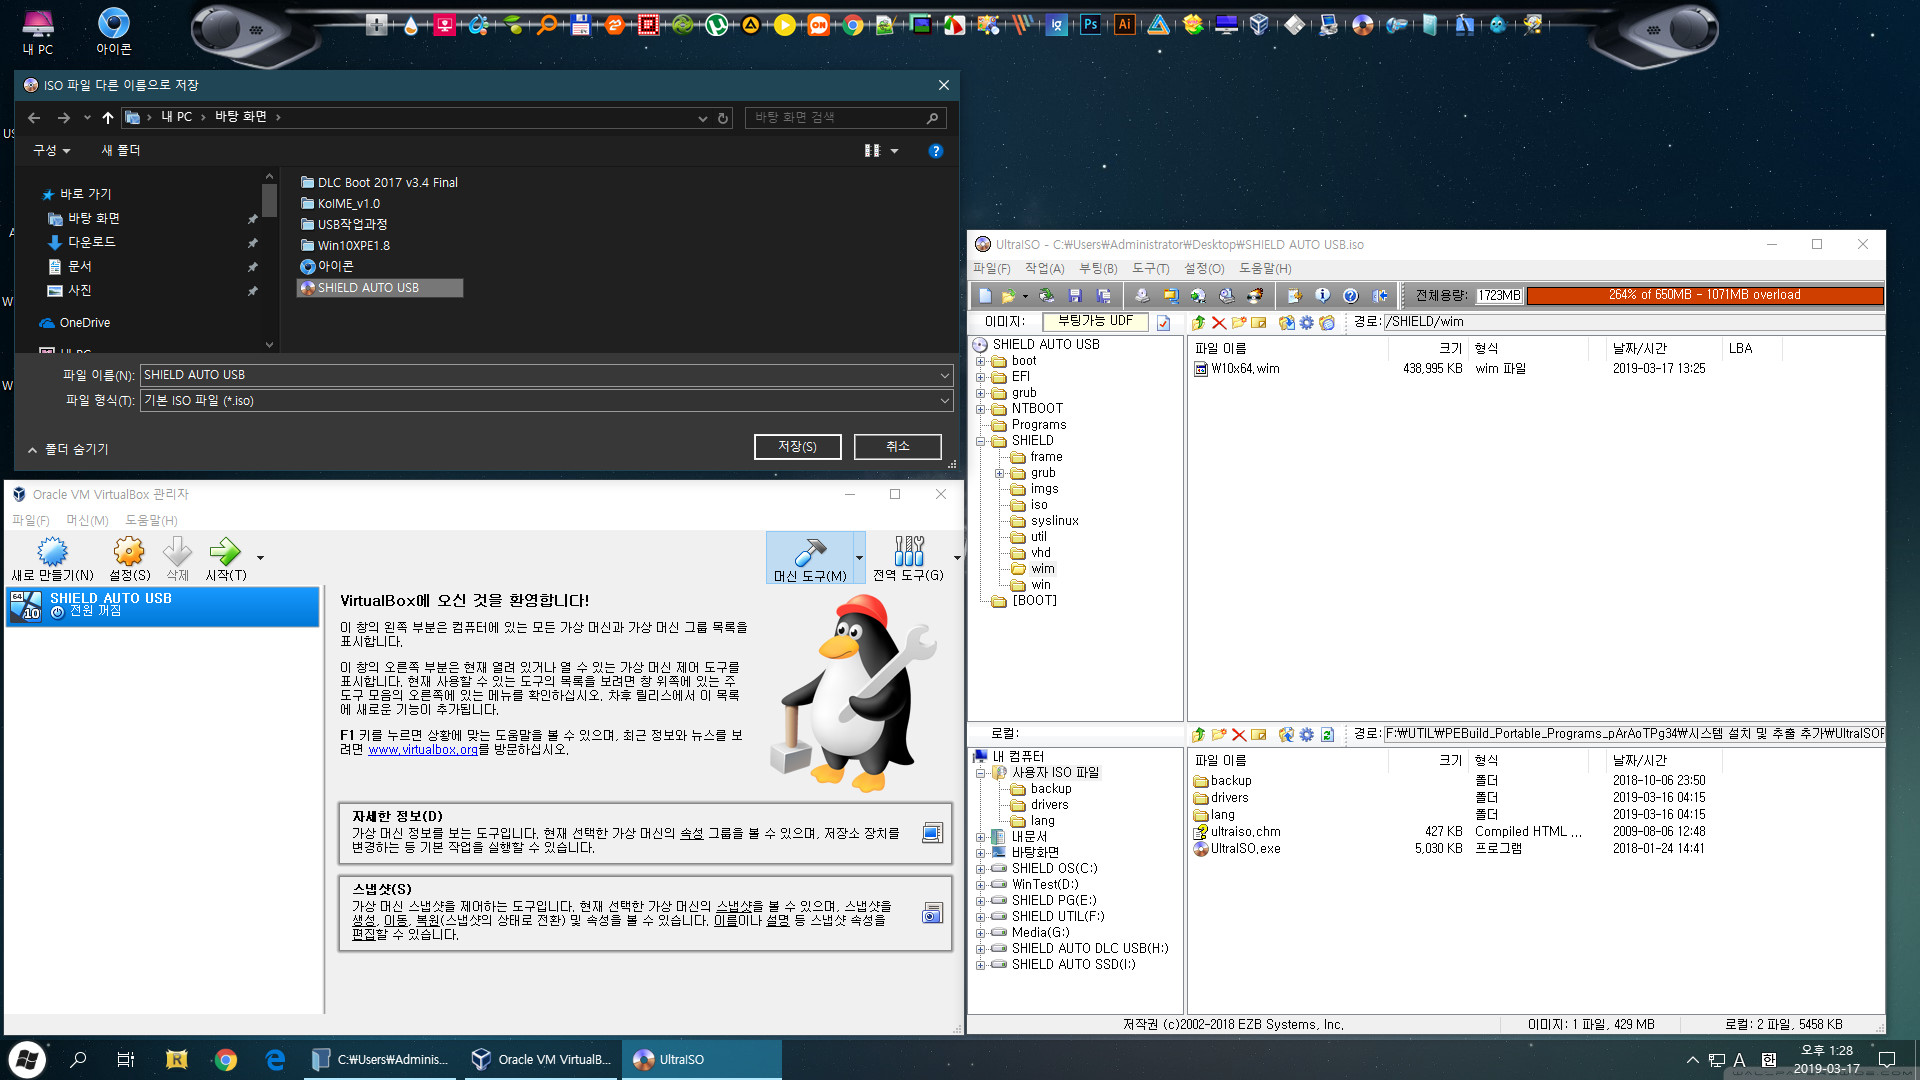
Task: Expand the boot folder in UltraISO tree
Action: click(981, 362)
